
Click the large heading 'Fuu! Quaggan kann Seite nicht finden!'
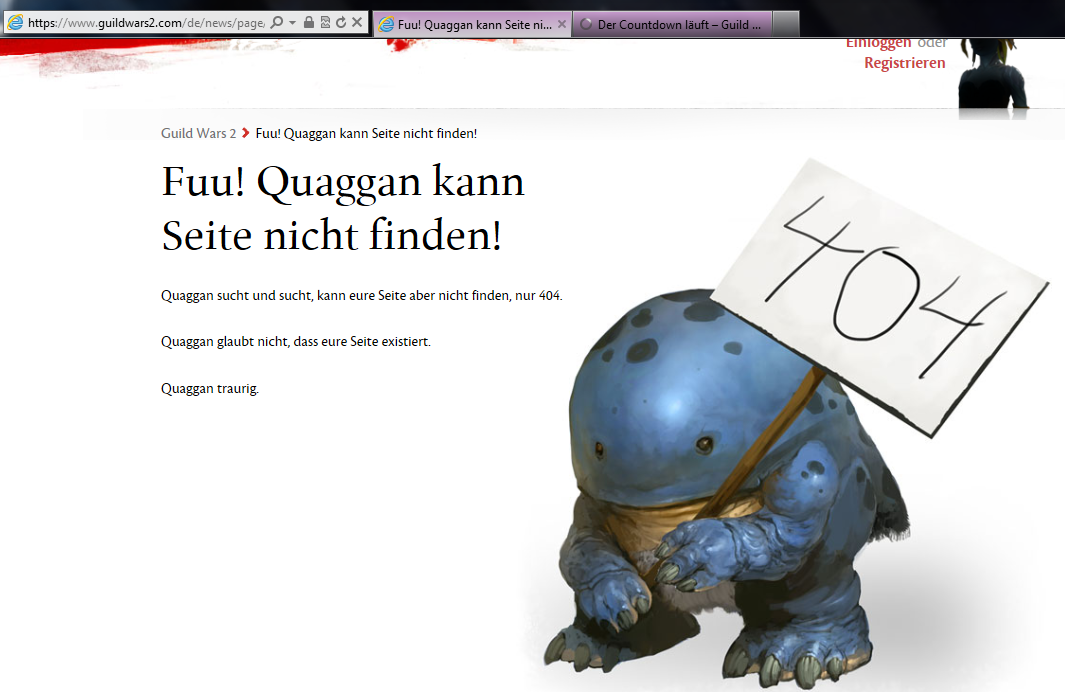(x=343, y=208)
